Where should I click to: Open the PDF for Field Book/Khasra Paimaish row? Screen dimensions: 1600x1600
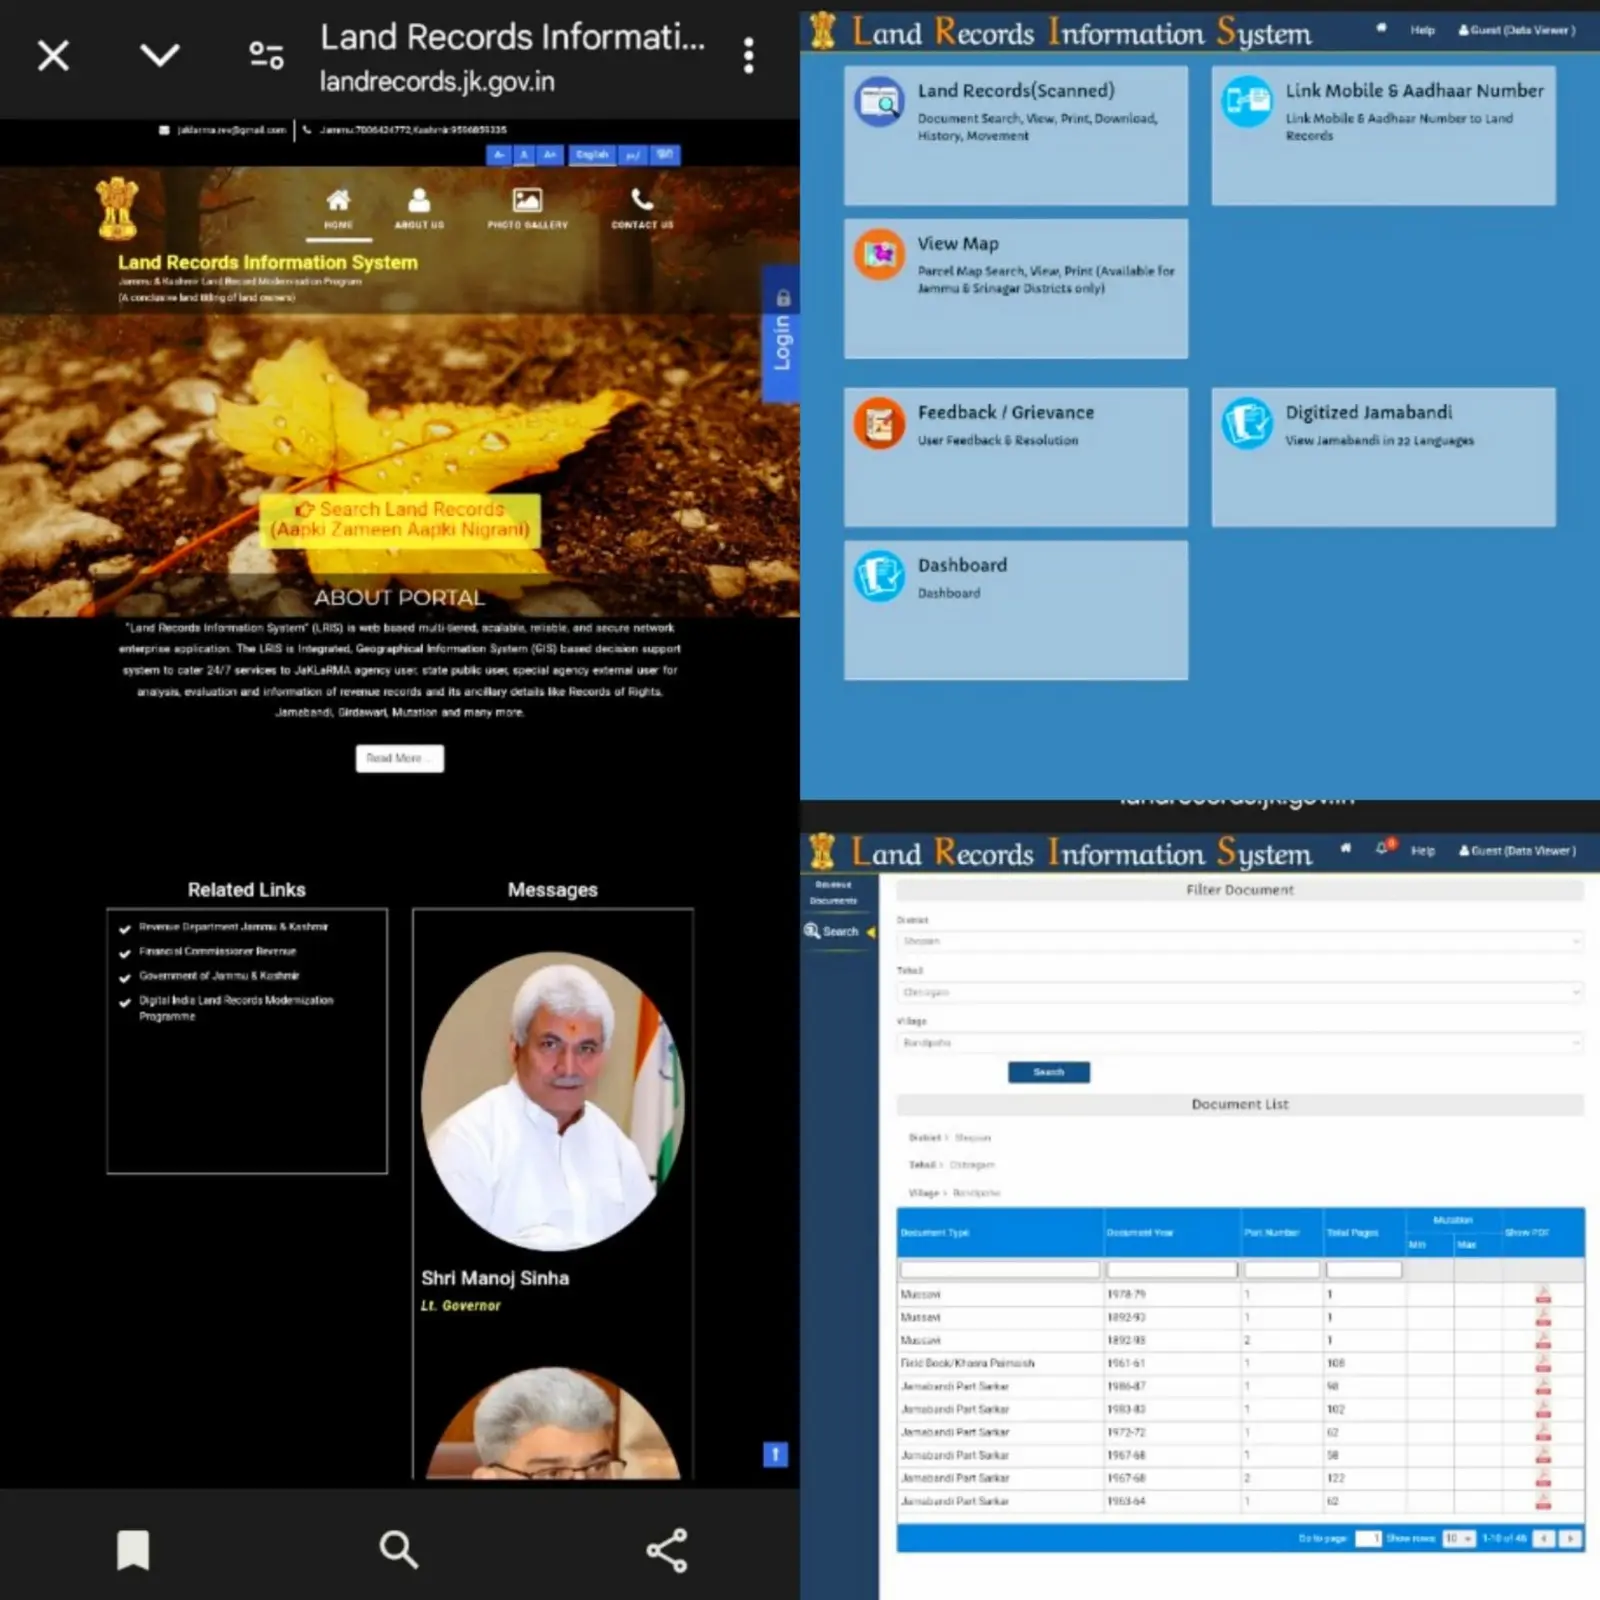pos(1543,1363)
